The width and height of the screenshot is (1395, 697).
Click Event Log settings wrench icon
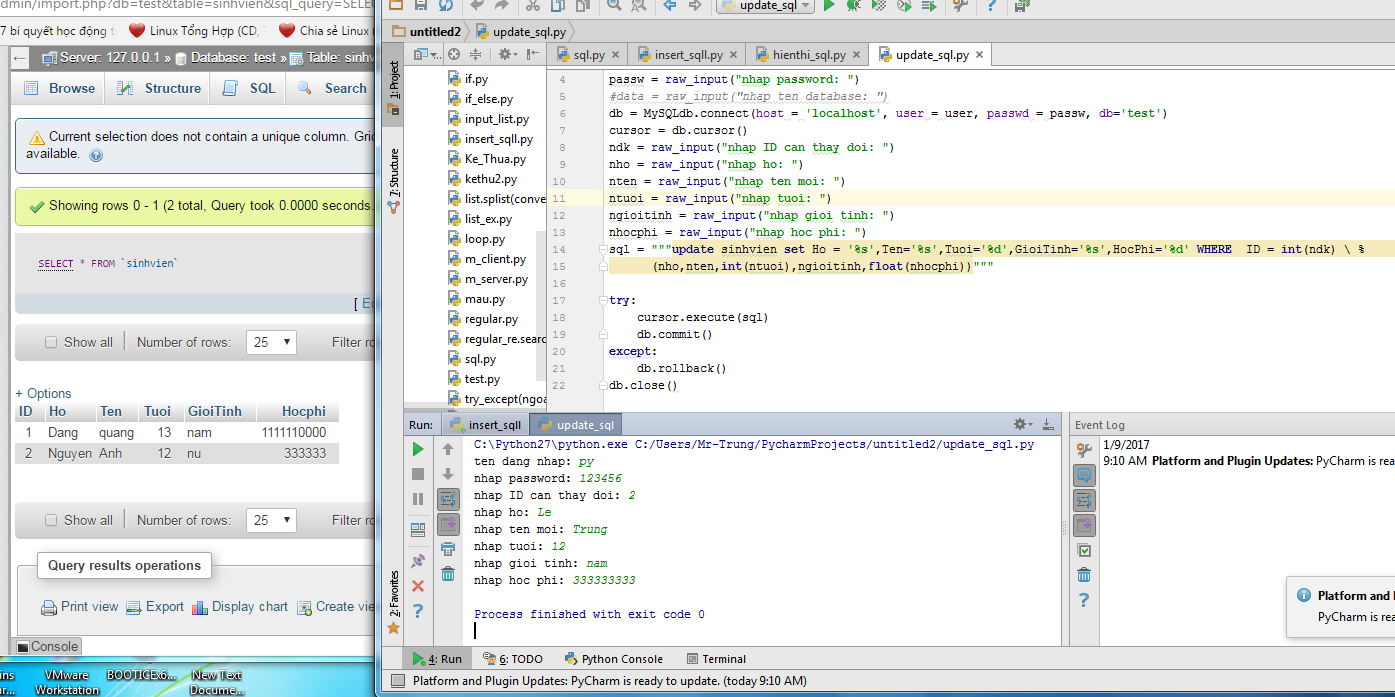click(1084, 450)
